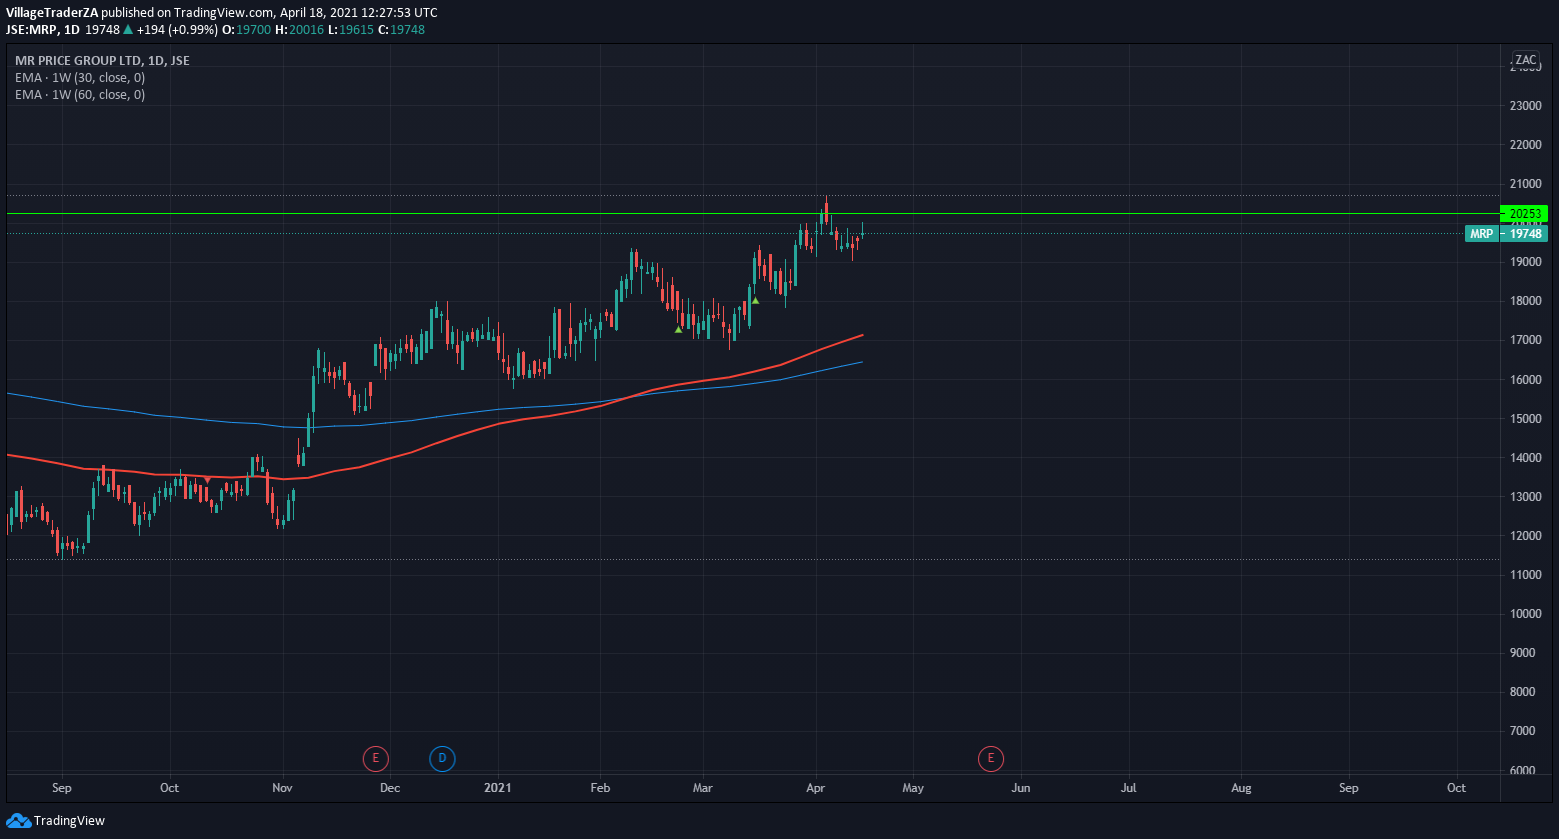Select the red down-triangle marker in October

(x=207, y=480)
